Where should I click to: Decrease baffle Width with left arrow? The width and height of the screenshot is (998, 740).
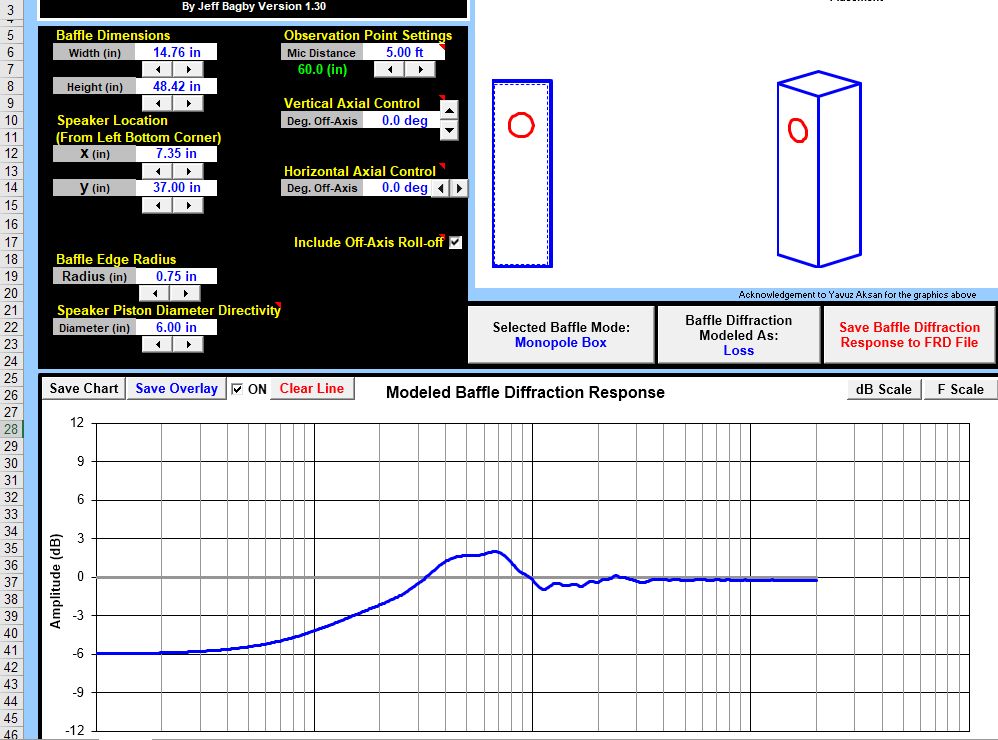coord(157,69)
